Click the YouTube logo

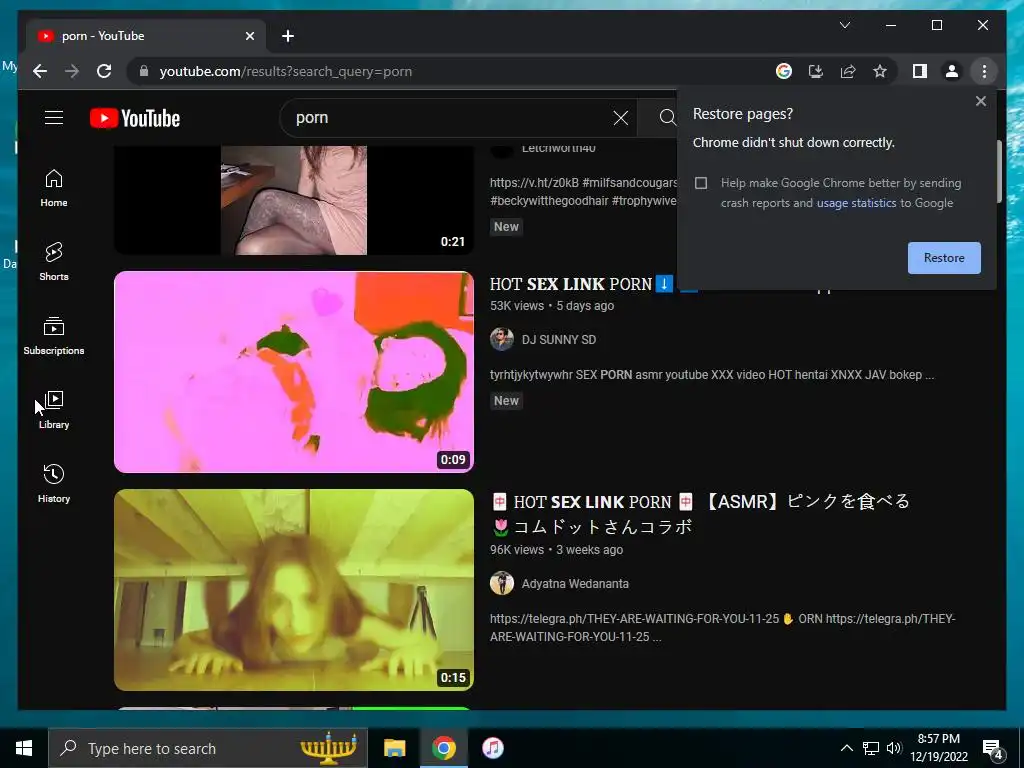[135, 118]
